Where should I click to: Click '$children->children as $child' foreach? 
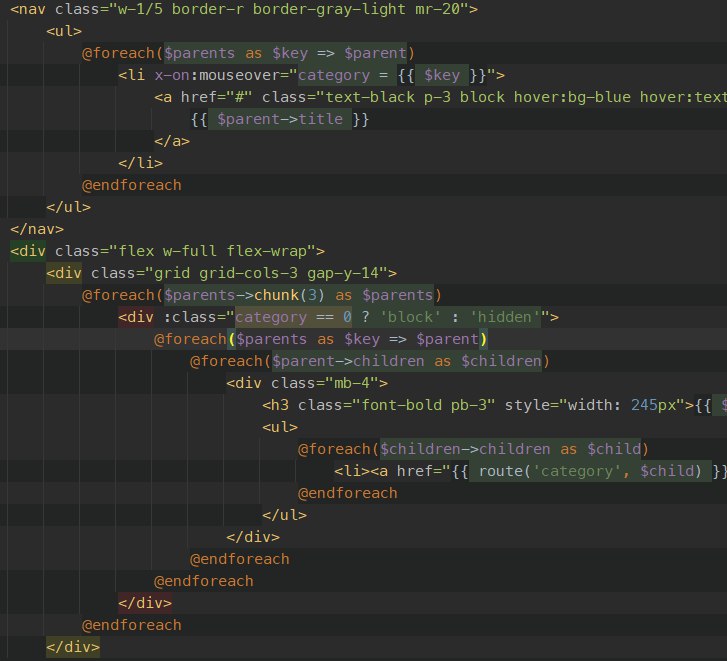click(510, 449)
